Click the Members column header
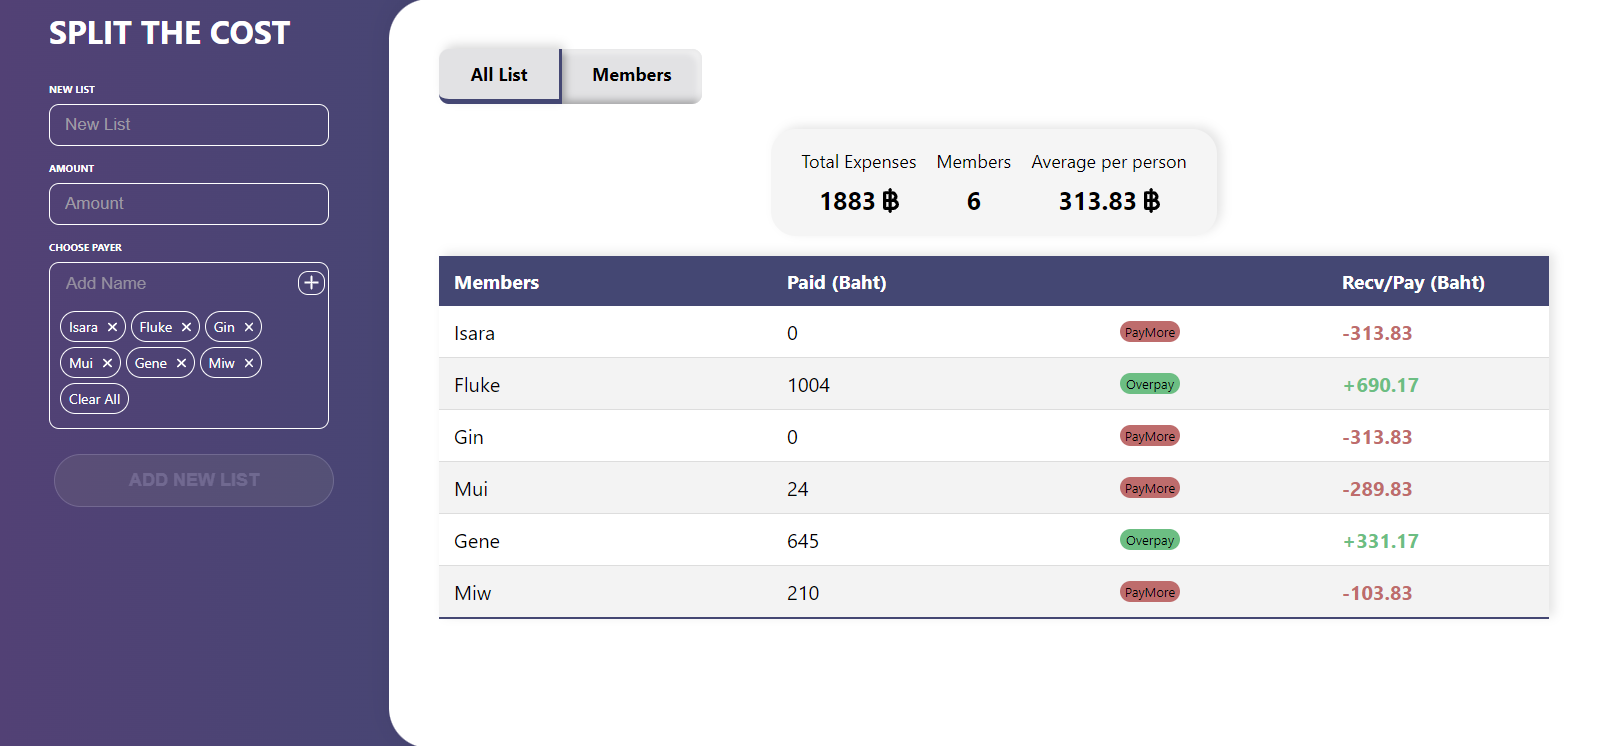 coord(496,282)
